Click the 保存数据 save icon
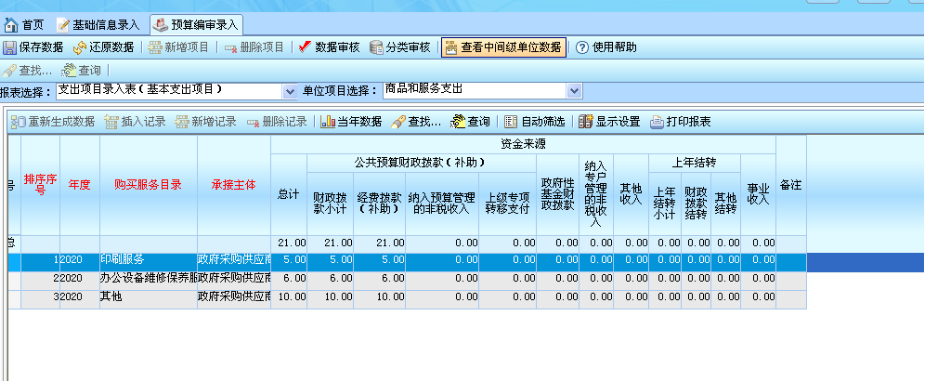925x381 pixels. pyautogui.click(x=10, y=47)
